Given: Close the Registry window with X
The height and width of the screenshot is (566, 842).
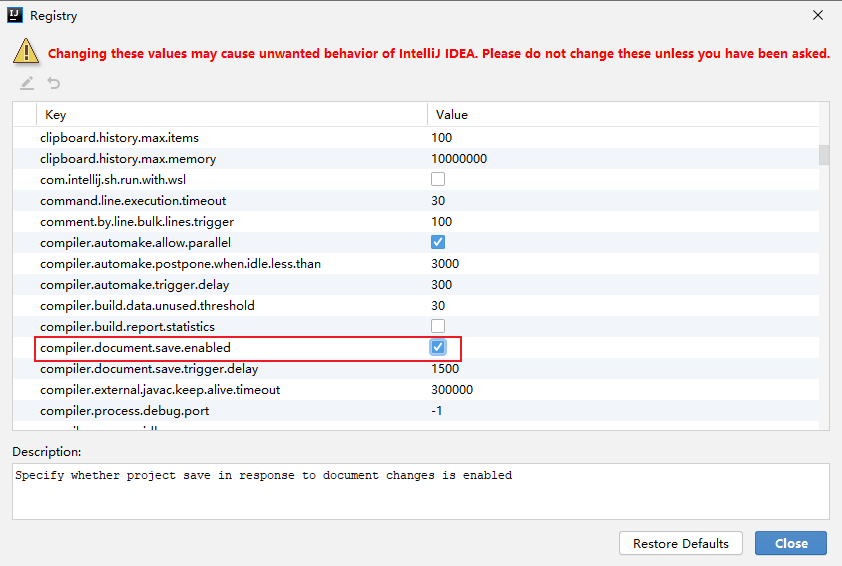Looking at the screenshot, I should pyautogui.click(x=817, y=16).
